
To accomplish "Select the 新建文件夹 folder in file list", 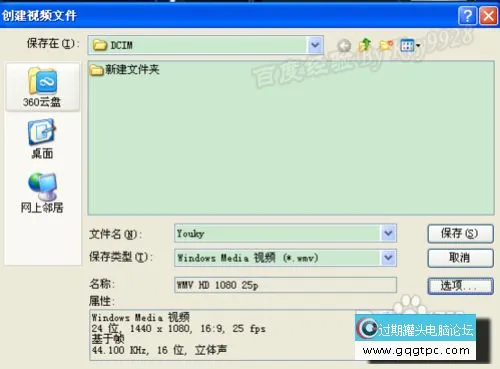I will (125, 69).
